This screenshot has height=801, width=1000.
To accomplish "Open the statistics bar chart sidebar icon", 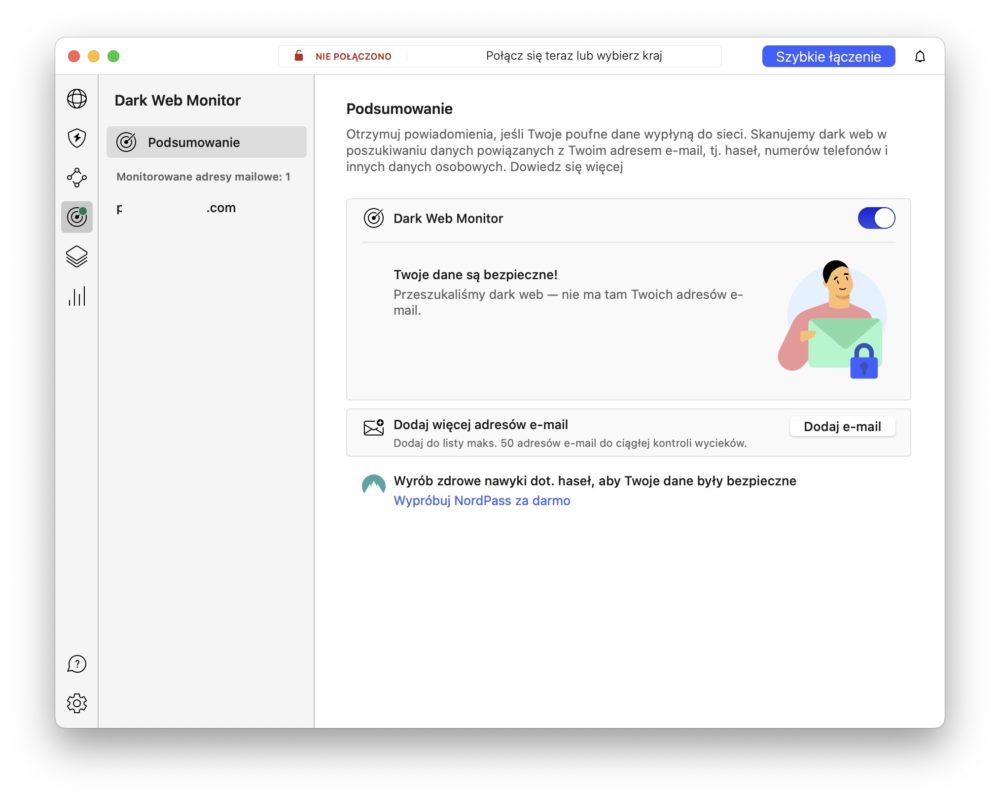I will tap(77, 296).
